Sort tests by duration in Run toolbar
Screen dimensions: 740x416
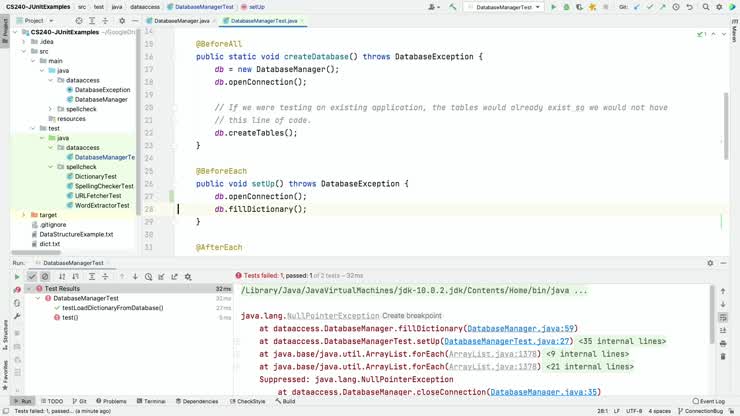(76, 277)
